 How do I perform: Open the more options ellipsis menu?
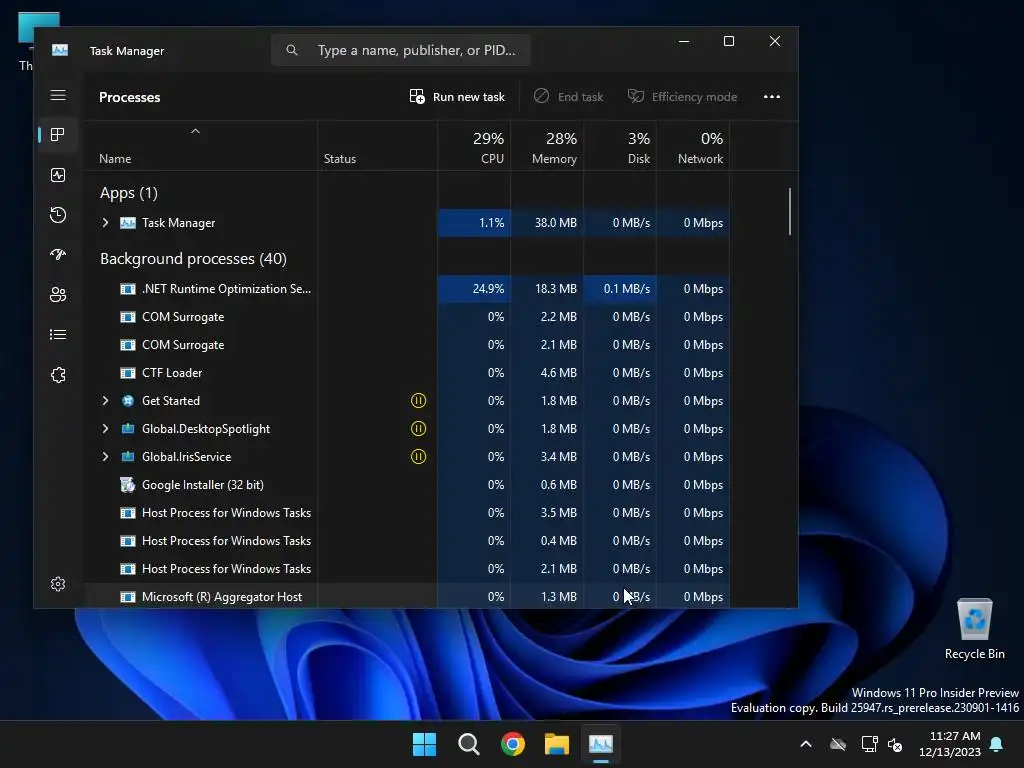click(x=772, y=97)
